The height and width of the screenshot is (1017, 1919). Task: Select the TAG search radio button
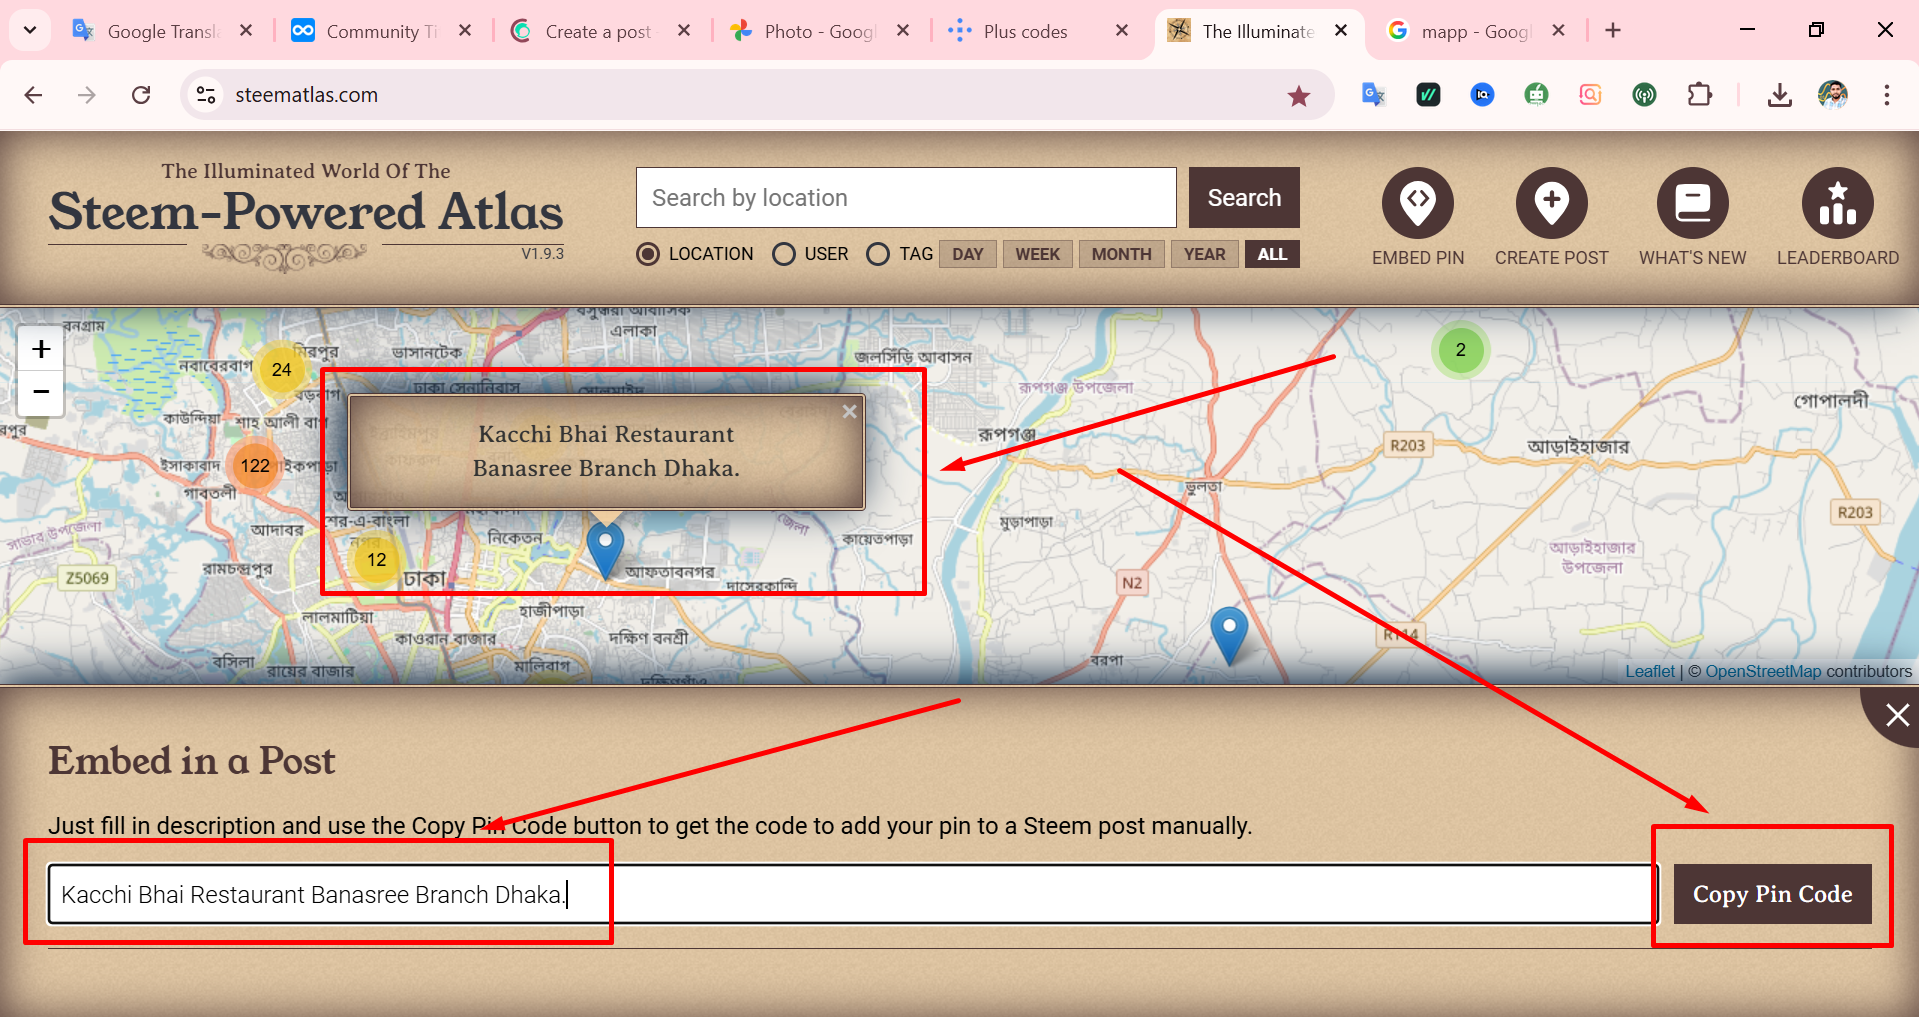point(878,254)
